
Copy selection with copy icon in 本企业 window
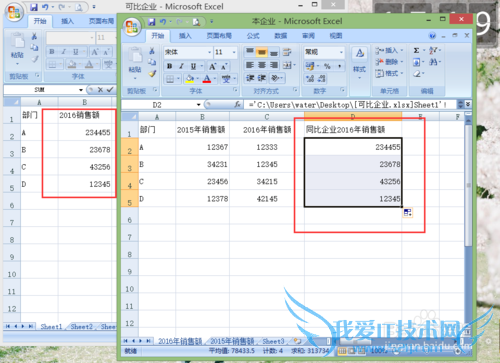pyautogui.click(x=152, y=62)
